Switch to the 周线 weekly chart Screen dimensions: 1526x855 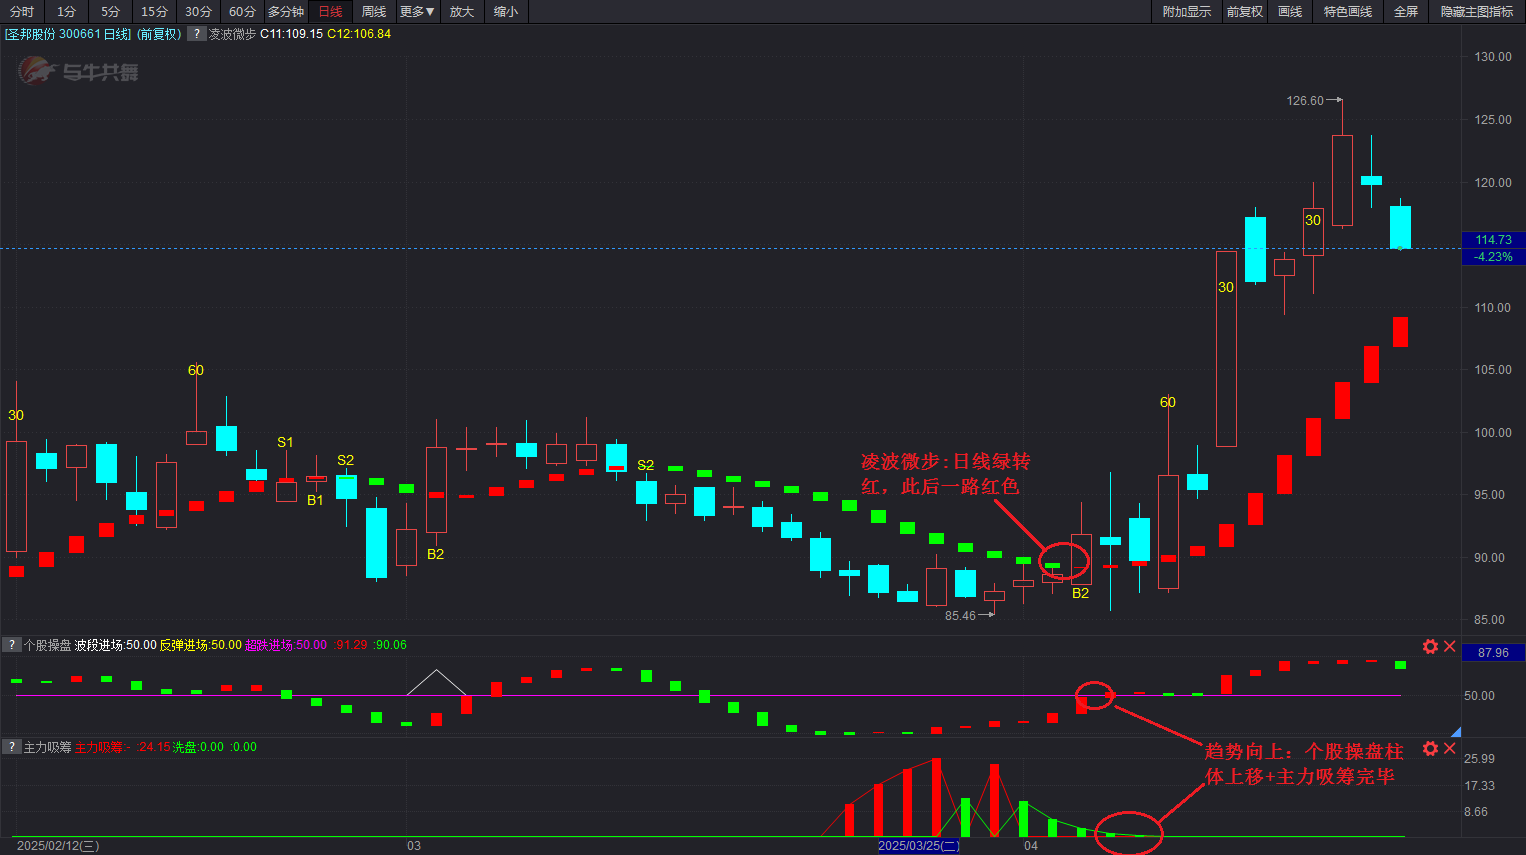click(x=374, y=12)
